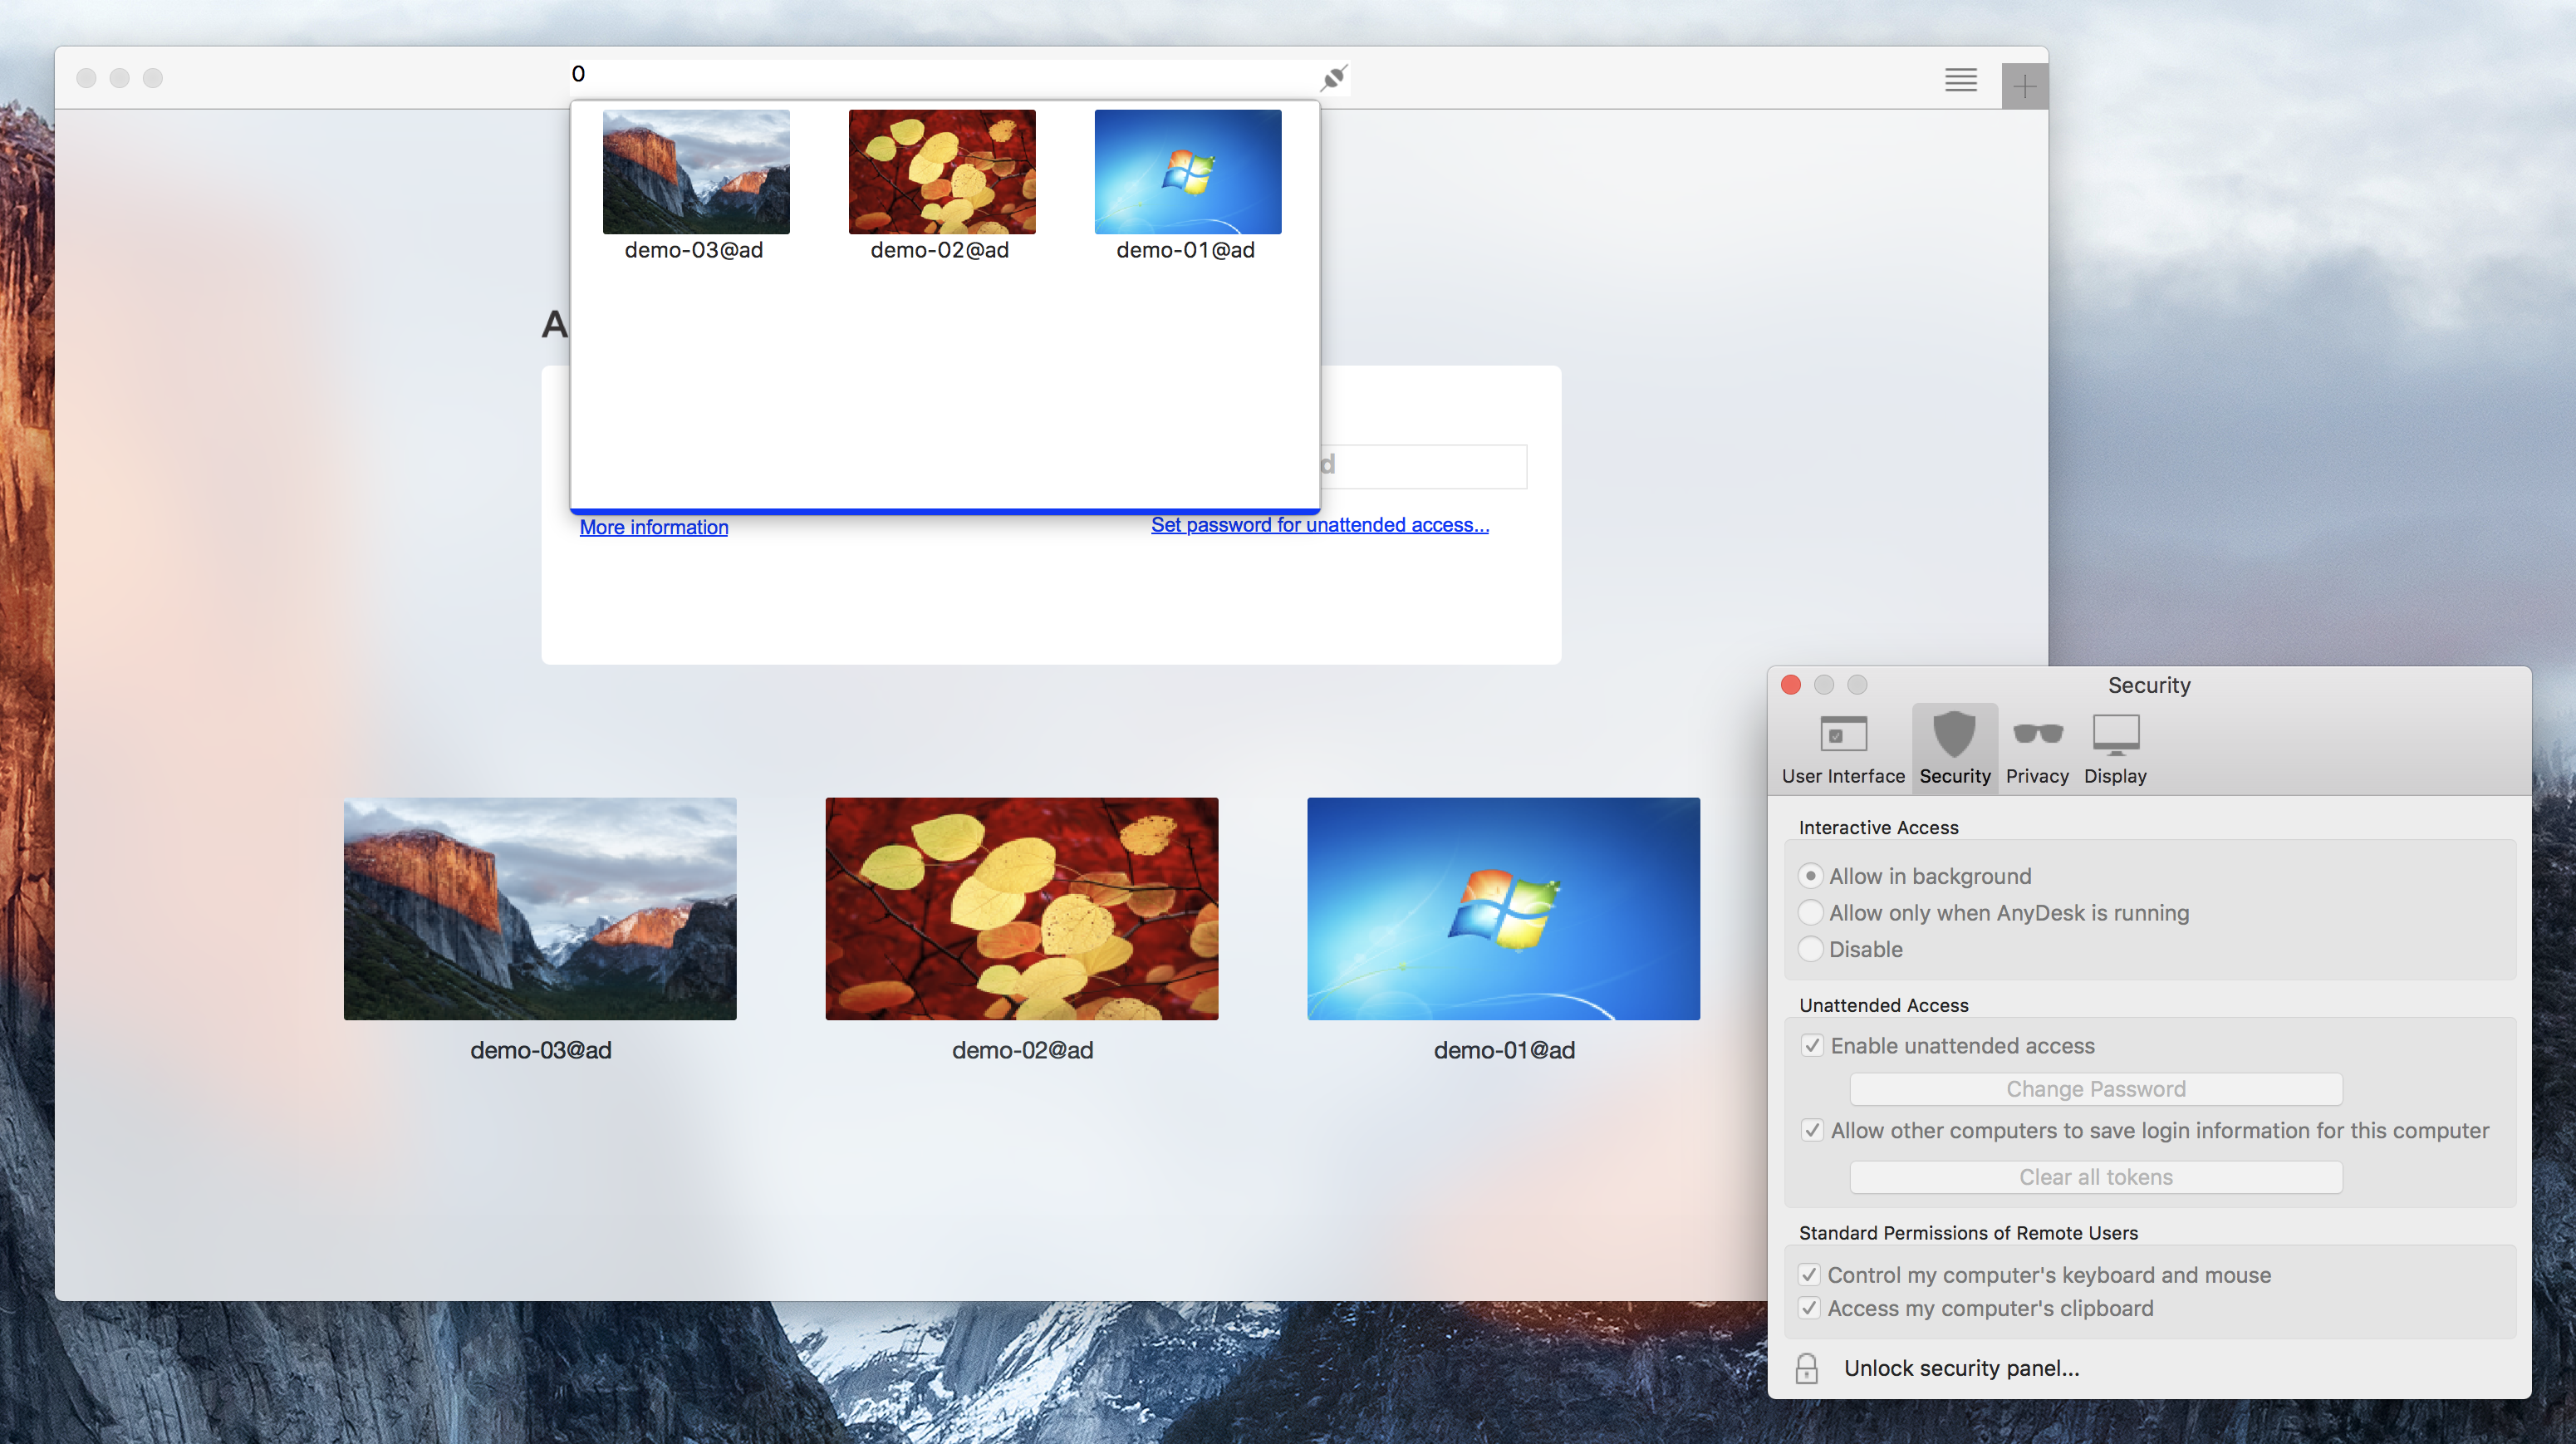This screenshot has width=2576, height=1444.
Task: Click Change Password button
Action: click(x=2095, y=1087)
